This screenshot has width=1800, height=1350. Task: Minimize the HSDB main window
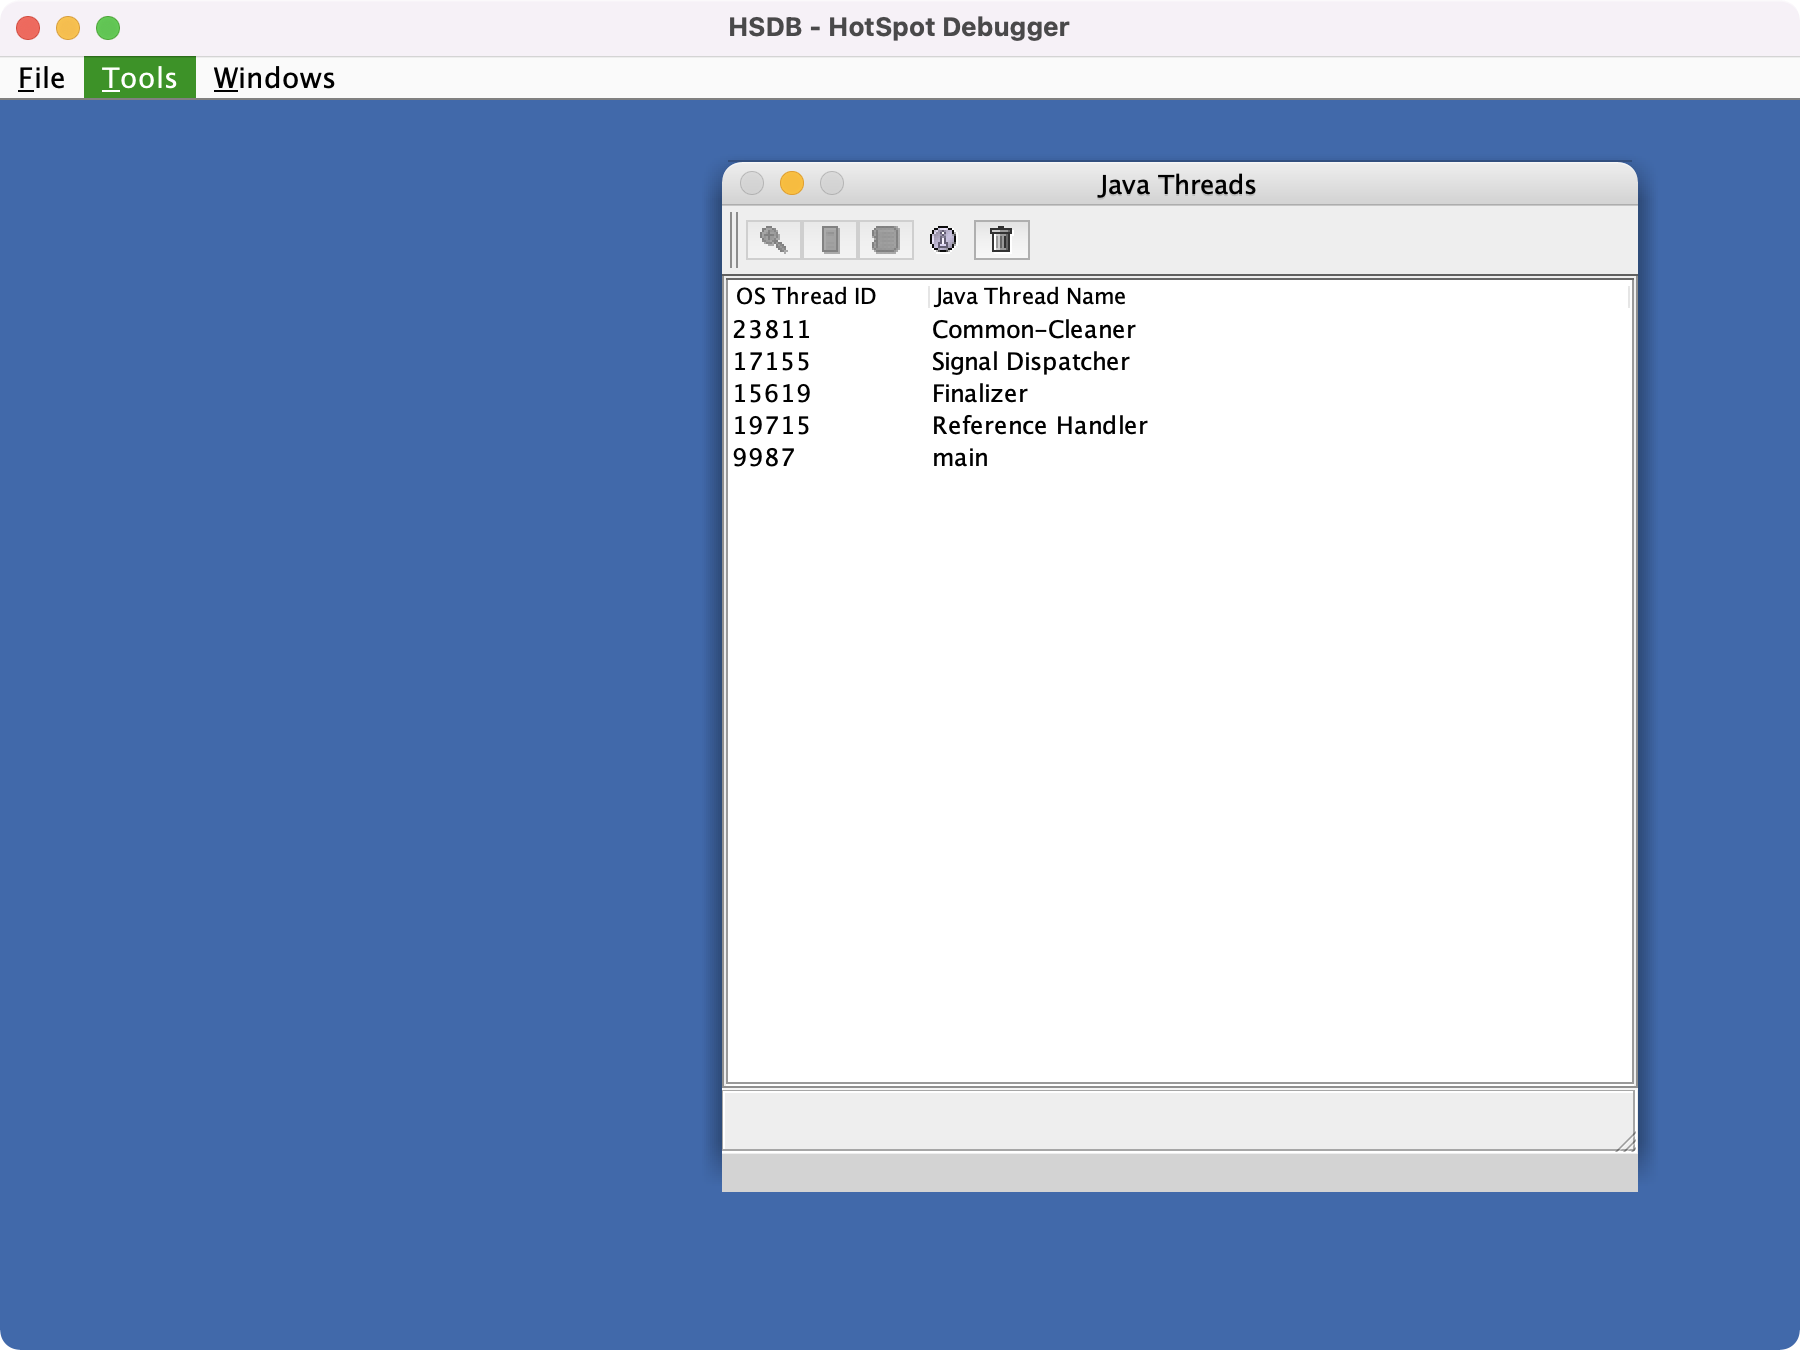point(68,28)
